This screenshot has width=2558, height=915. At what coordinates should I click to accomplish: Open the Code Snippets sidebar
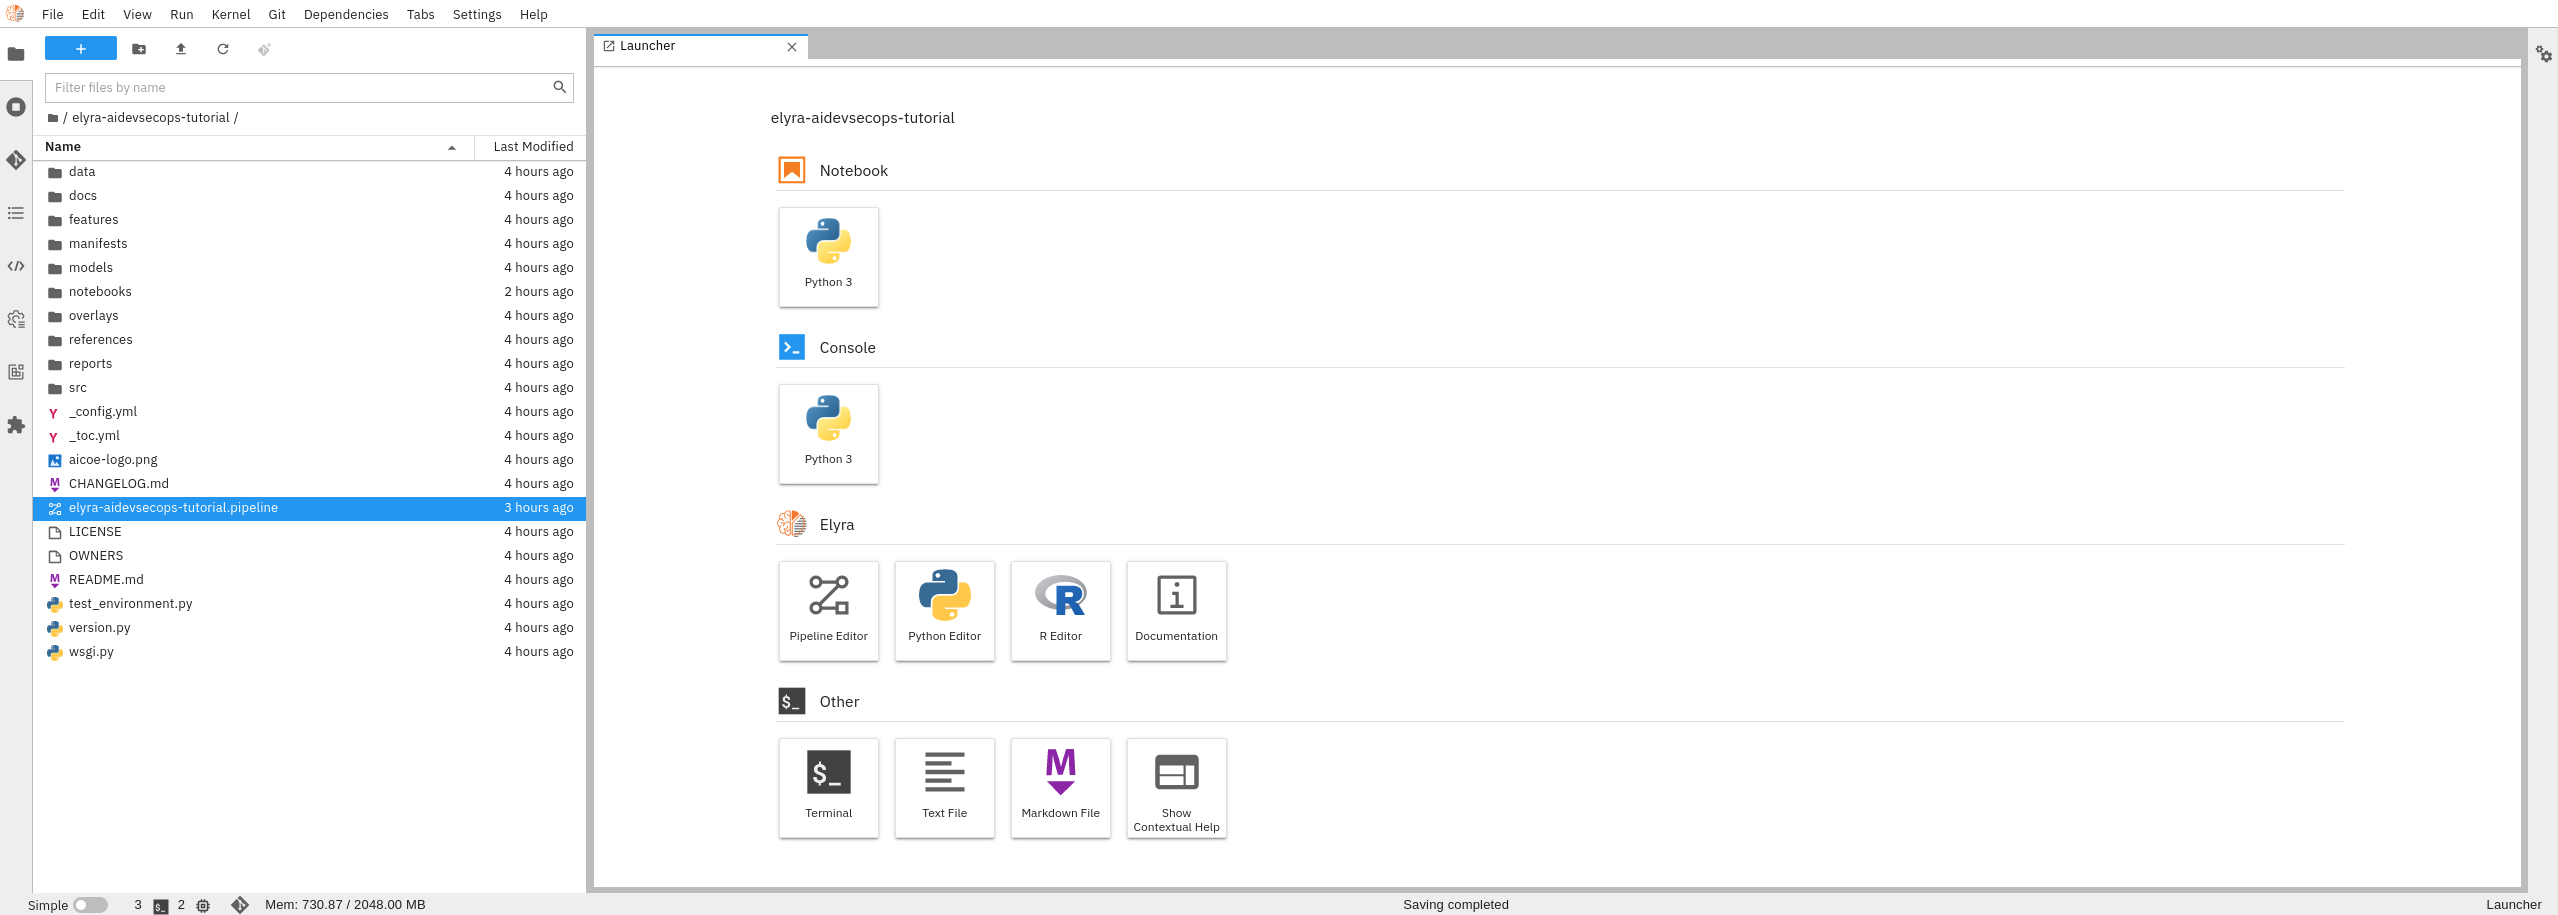16,266
